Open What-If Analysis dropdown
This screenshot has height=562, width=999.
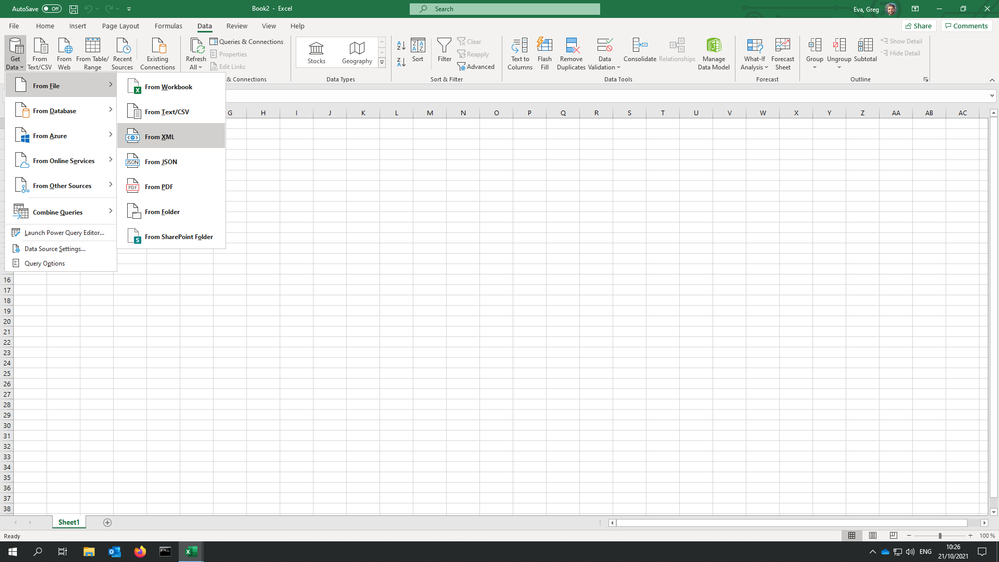point(754,63)
